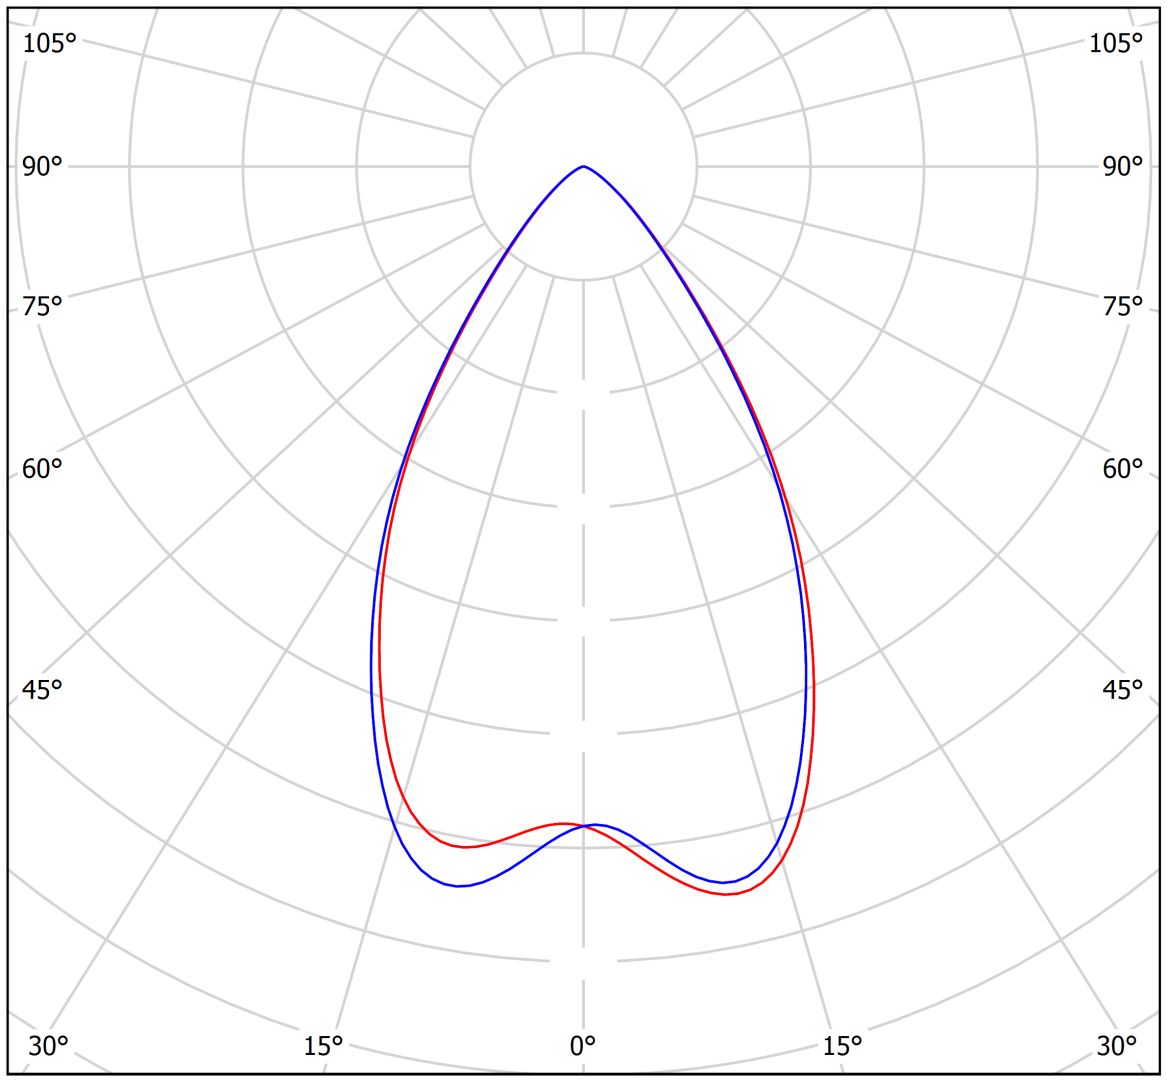Click the blue curve's central peak near 0° axis

click(596, 825)
